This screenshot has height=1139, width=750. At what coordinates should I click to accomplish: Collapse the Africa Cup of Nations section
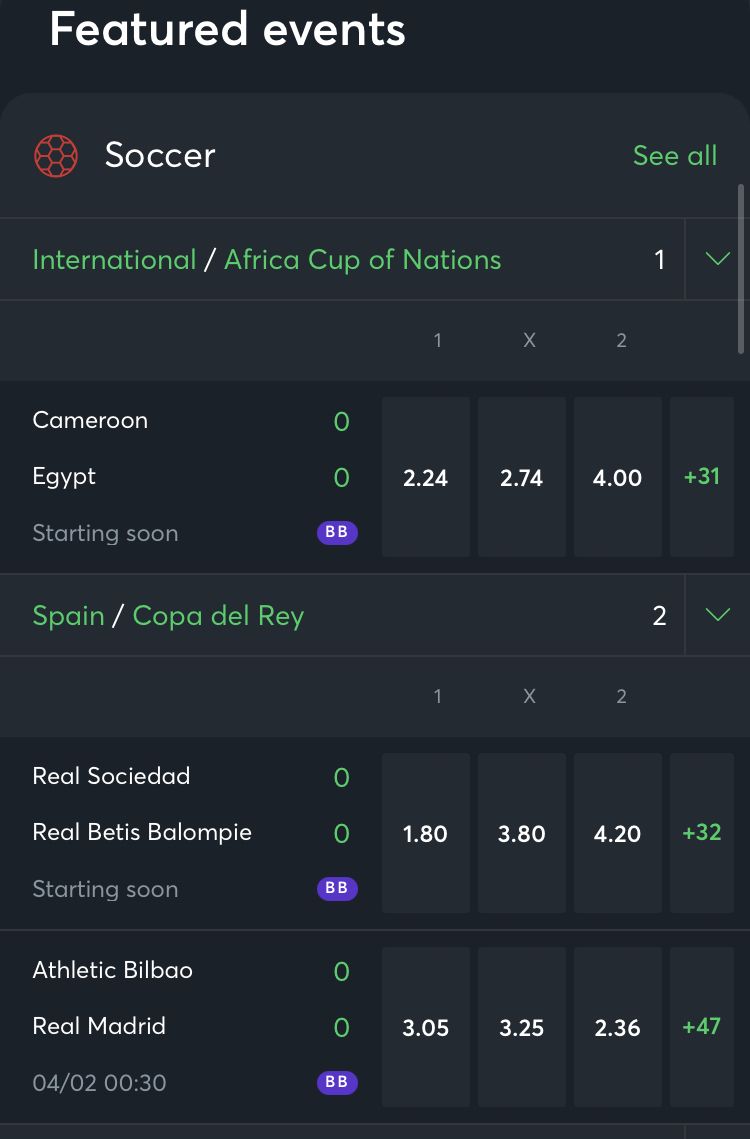tap(717, 259)
